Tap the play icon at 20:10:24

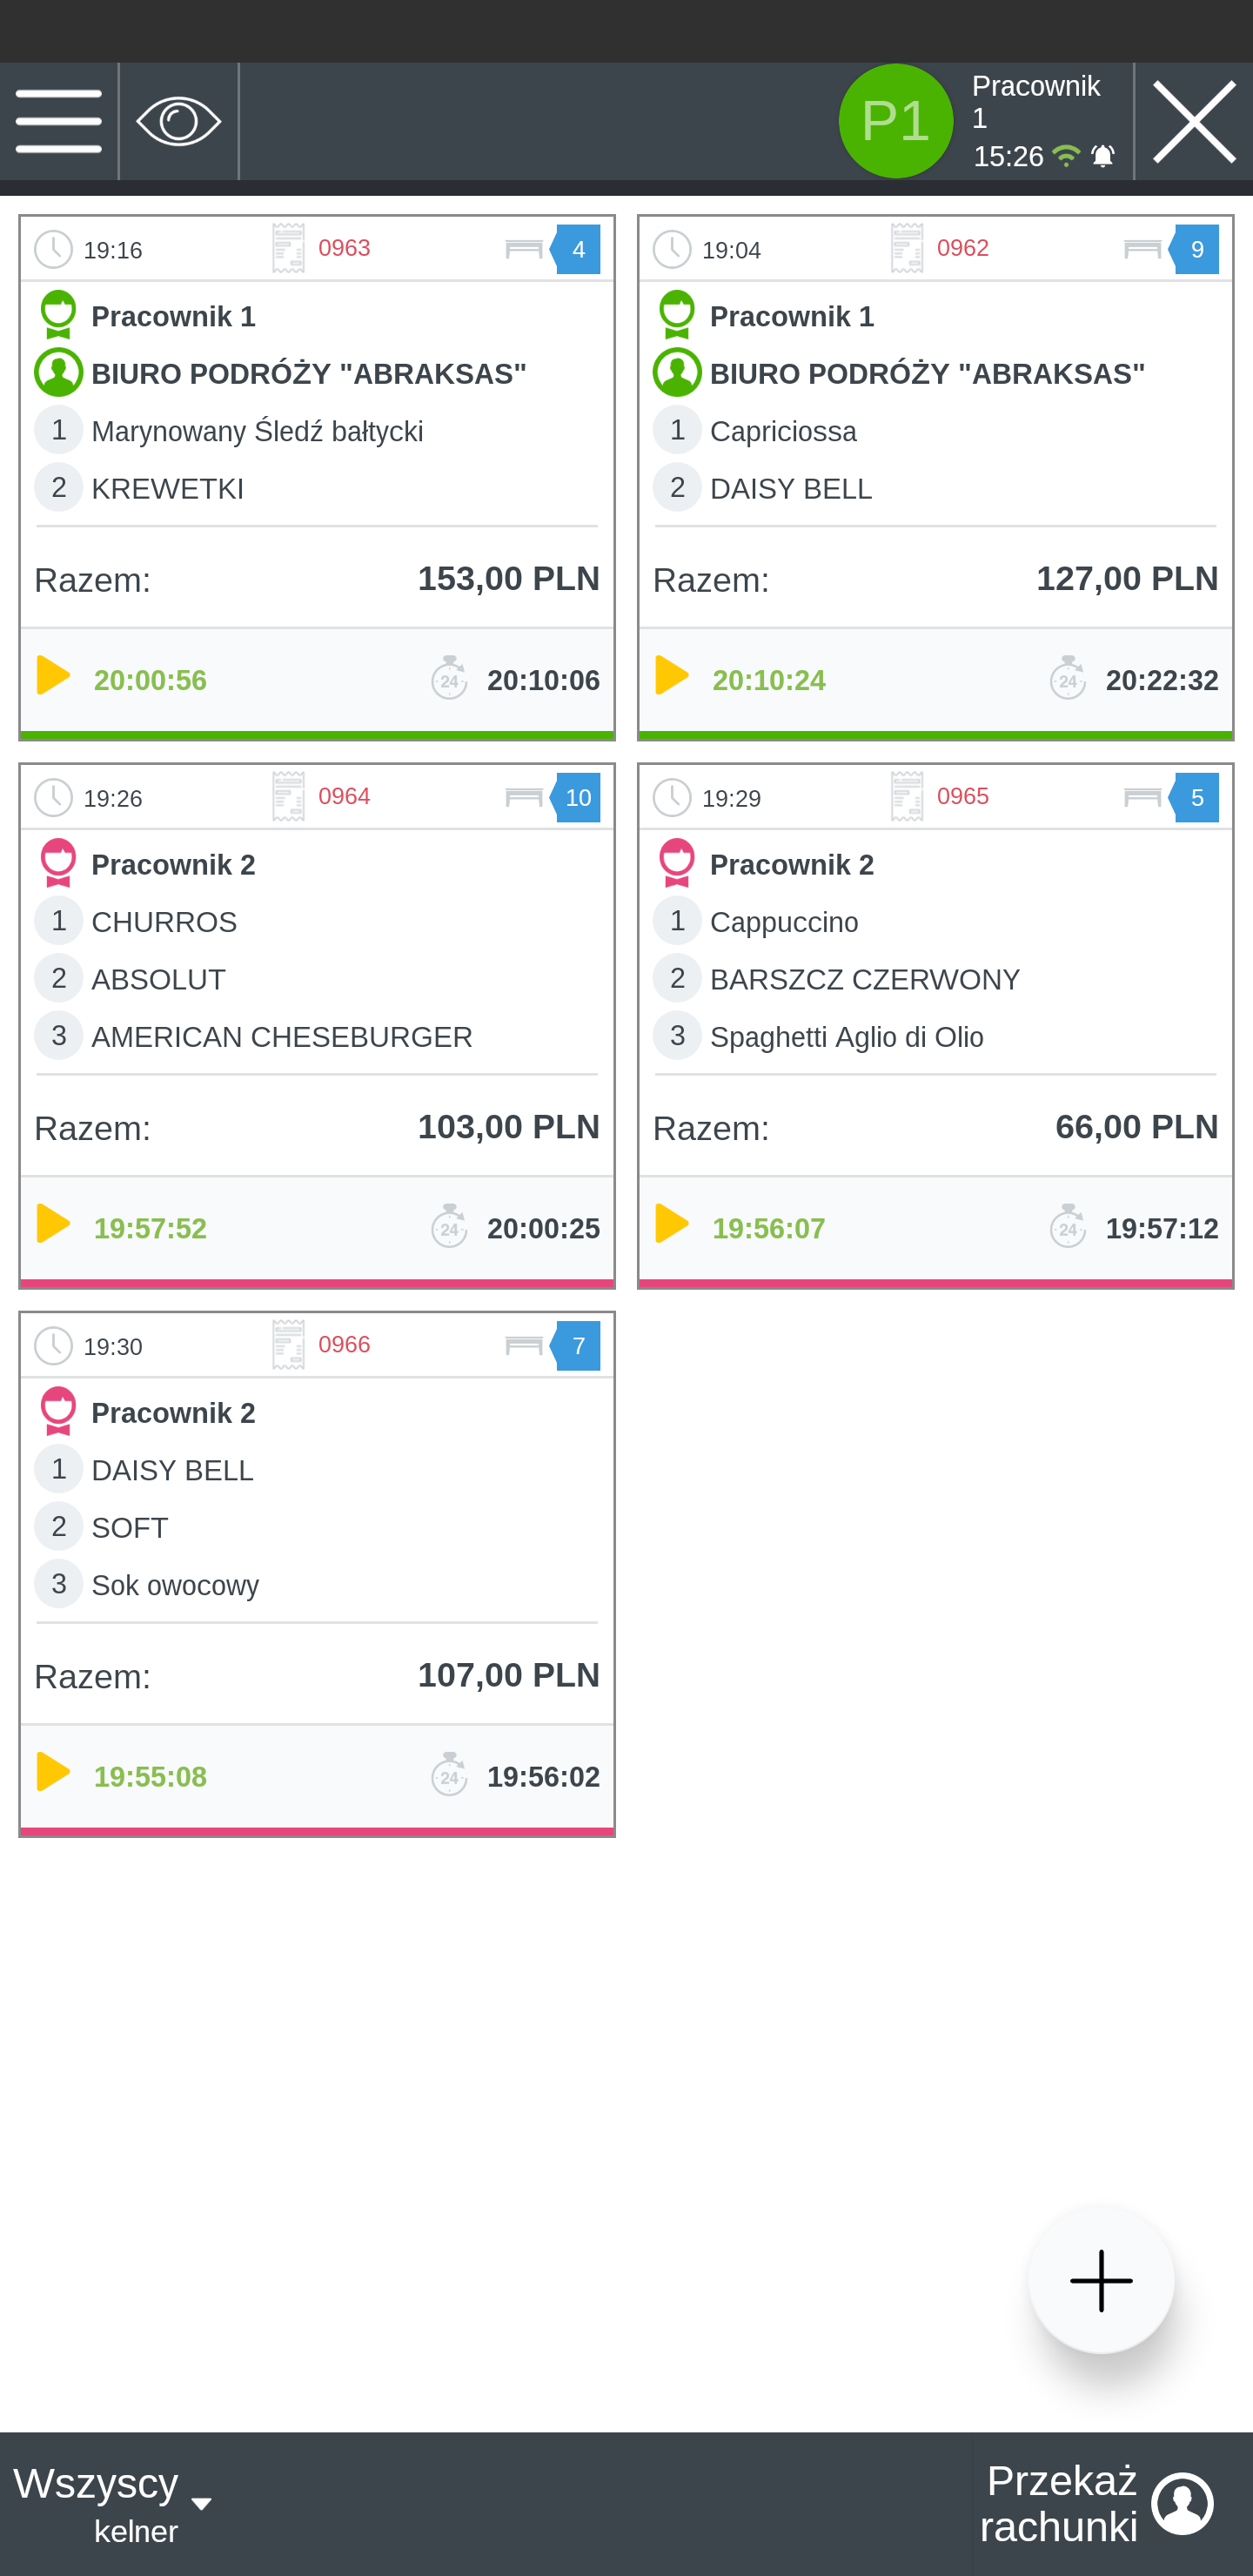click(671, 675)
